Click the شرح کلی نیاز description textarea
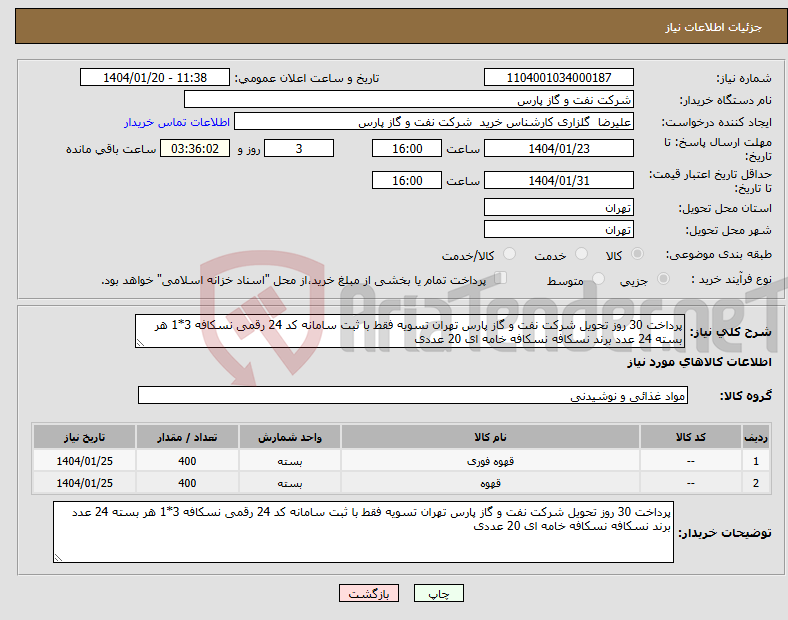Viewport: 788px width, 620px height. [x=410, y=331]
